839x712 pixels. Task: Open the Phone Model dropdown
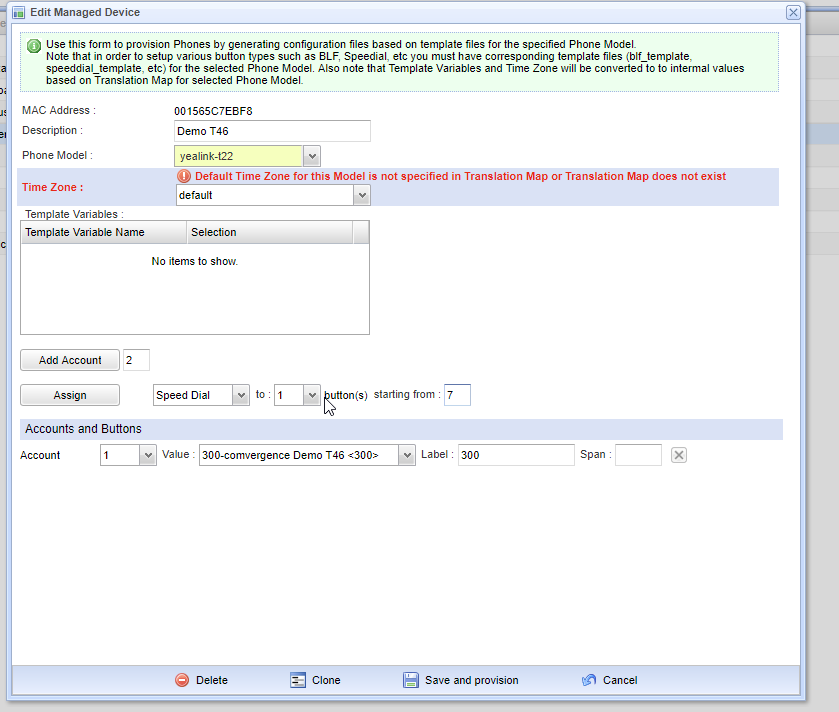311,156
